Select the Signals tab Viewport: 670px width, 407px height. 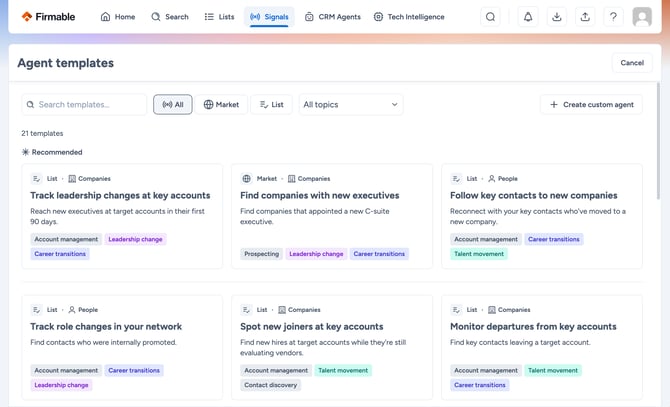click(269, 17)
